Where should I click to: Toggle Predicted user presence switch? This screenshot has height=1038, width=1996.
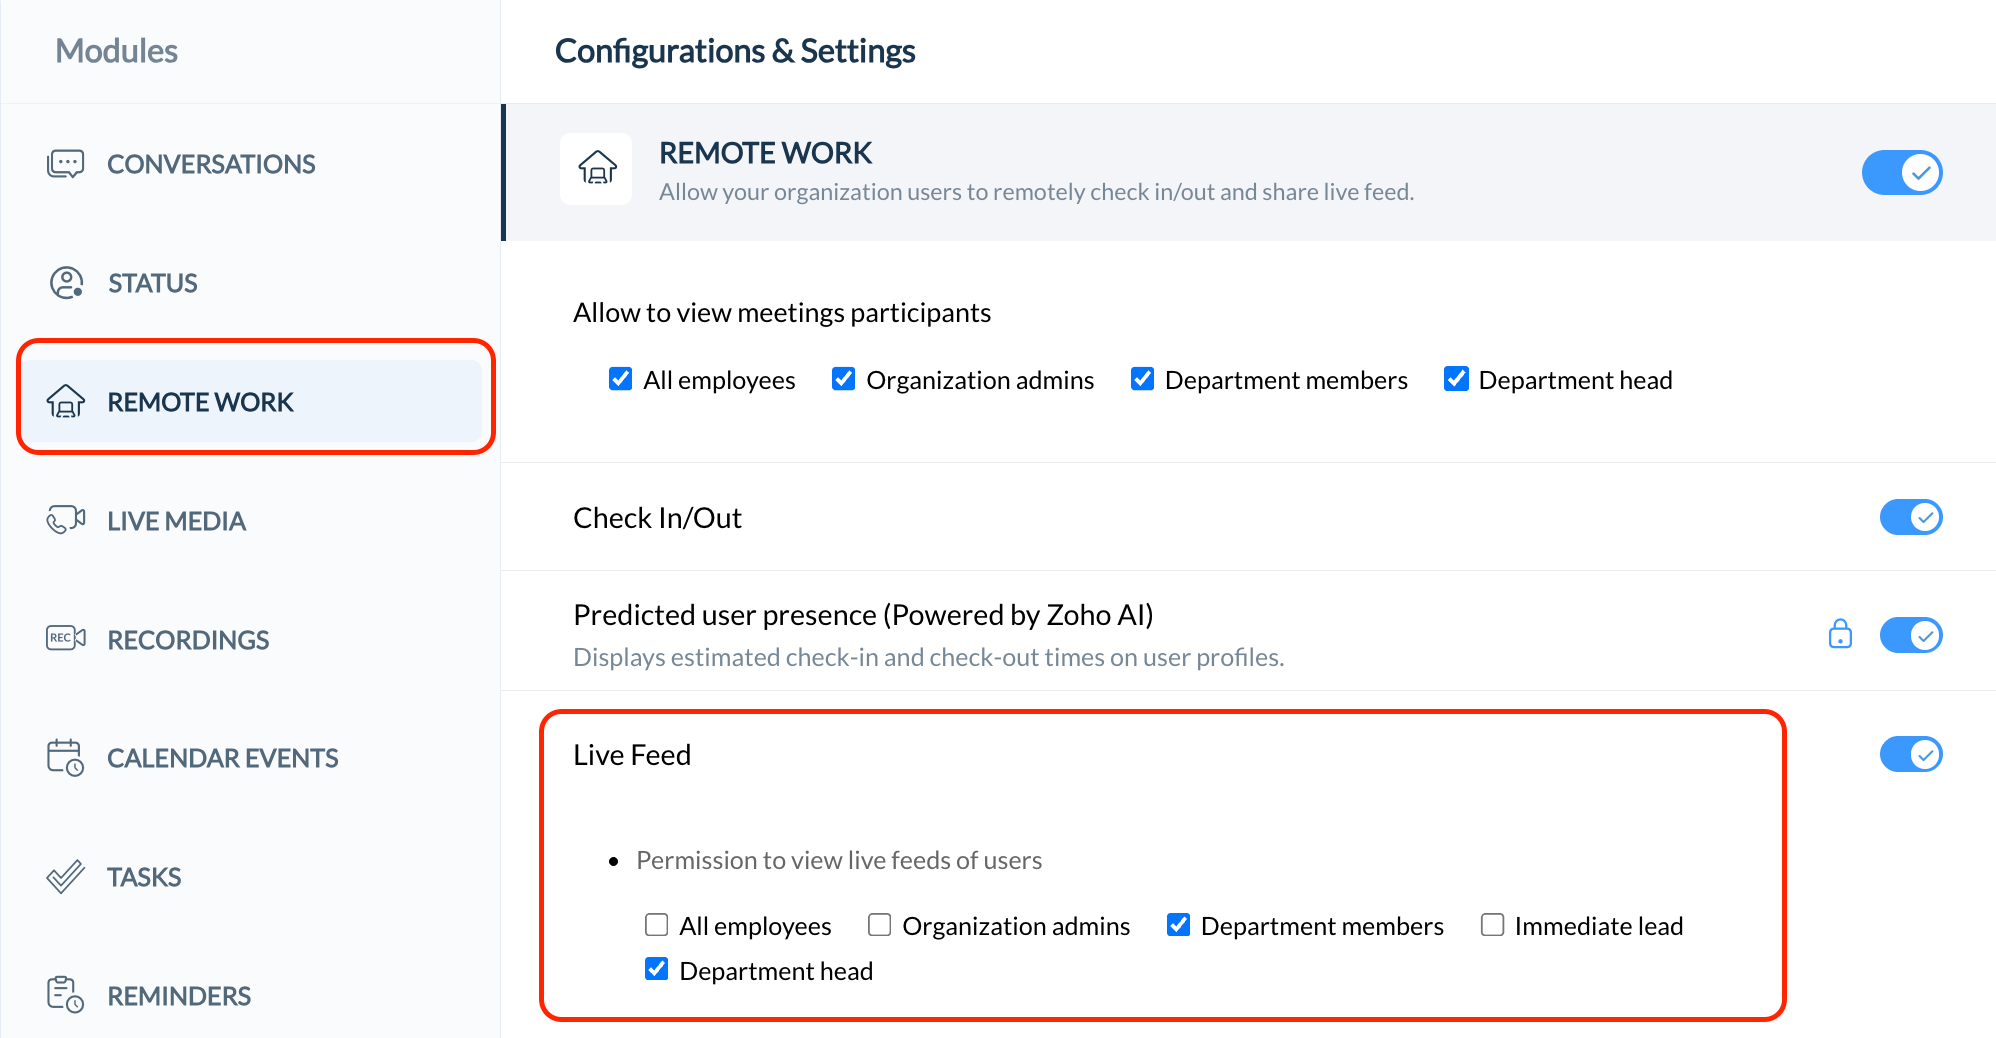[x=1910, y=635]
